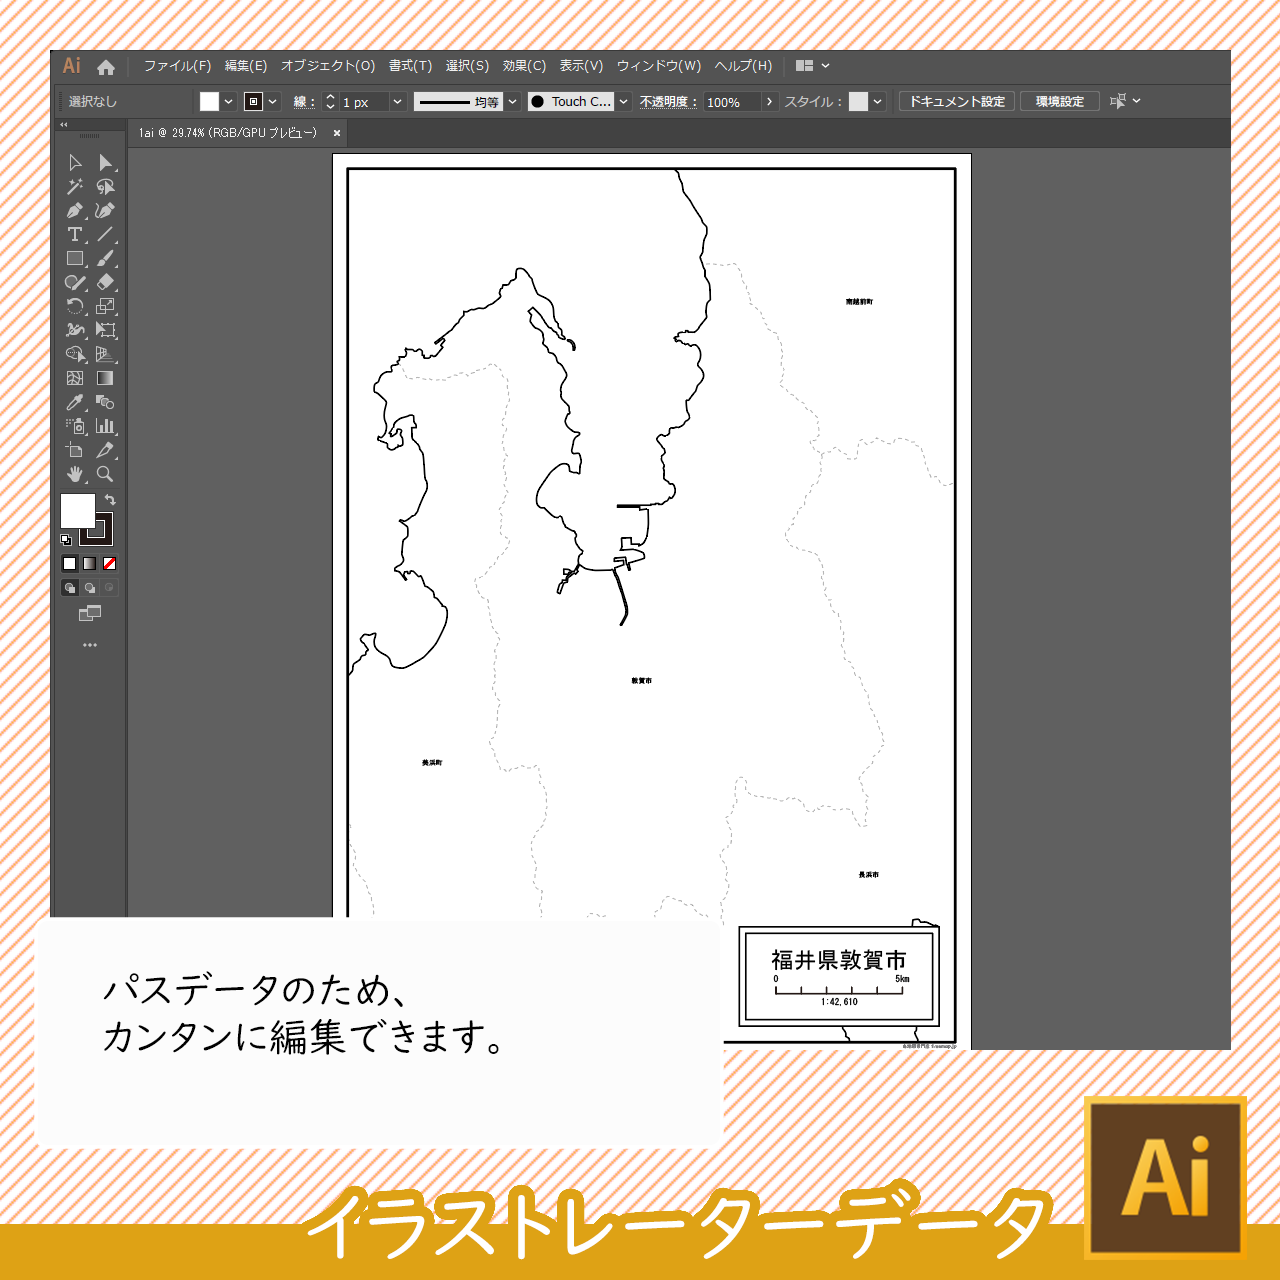Open the fill color dropdown arrow
The image size is (1280, 1280).
click(229, 101)
